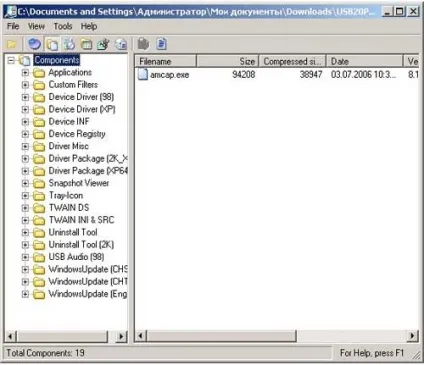
Task: Select the amcap.exe filename
Action: [169, 75]
